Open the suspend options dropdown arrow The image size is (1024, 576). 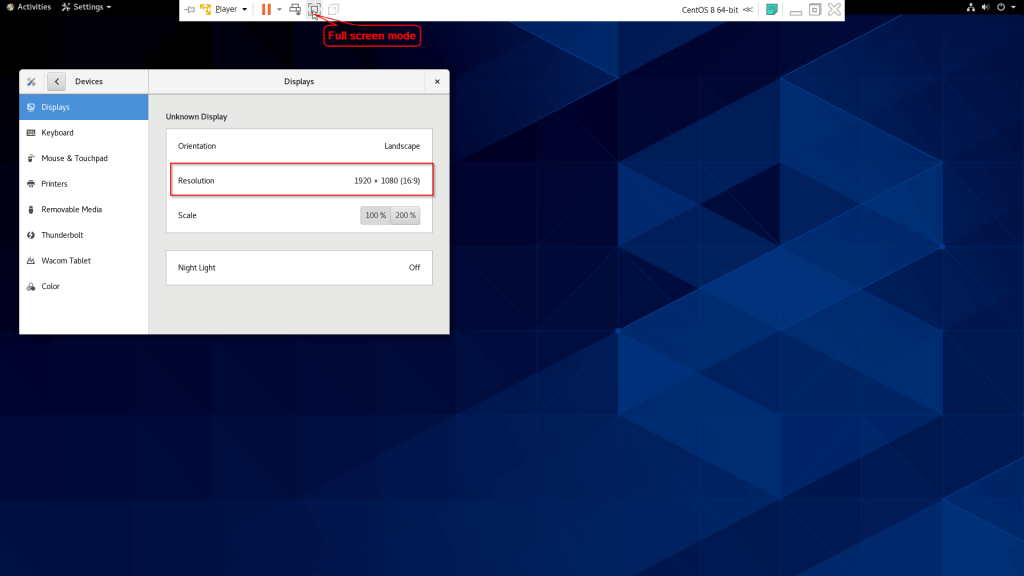click(278, 9)
